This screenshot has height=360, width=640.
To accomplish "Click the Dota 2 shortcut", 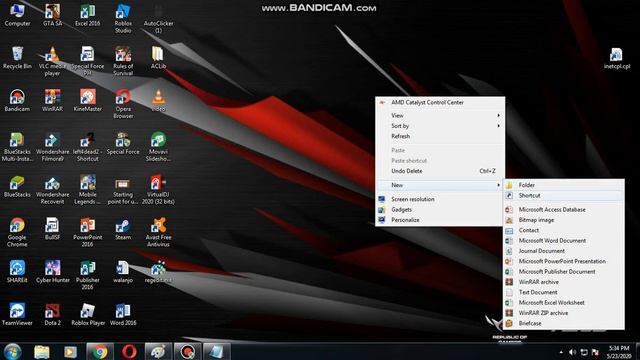I will [52, 314].
